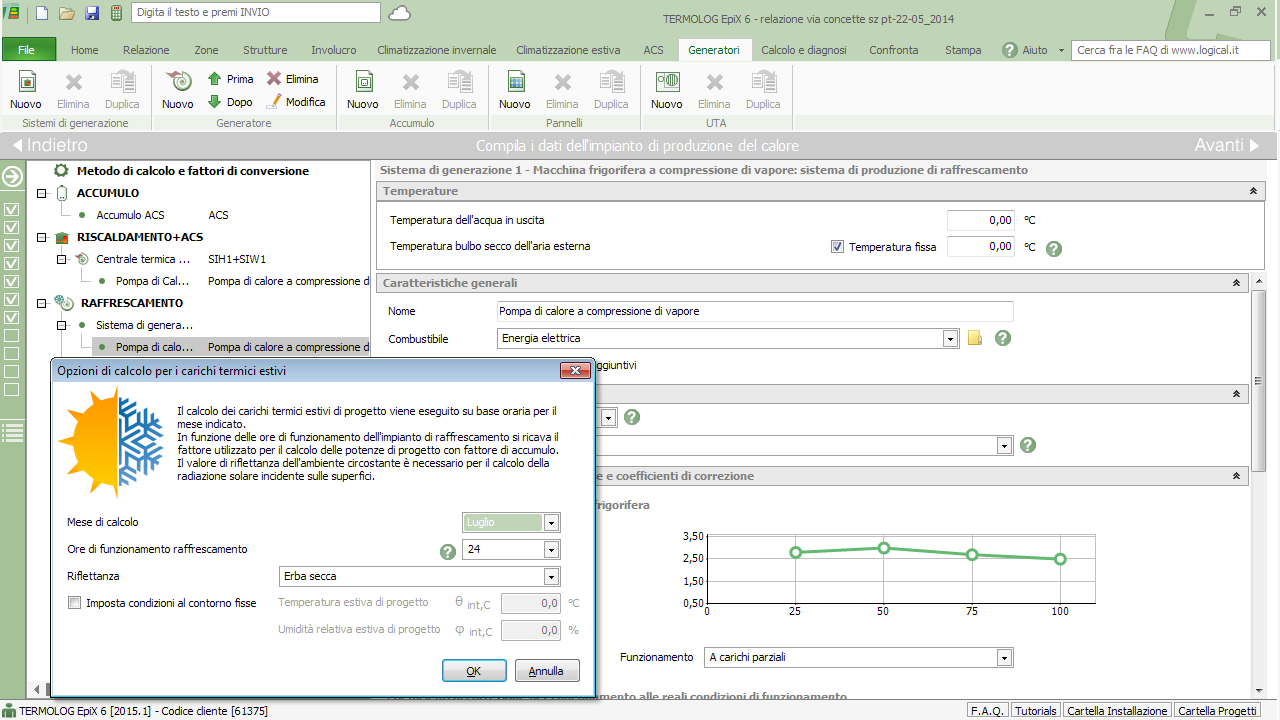Click the save floppy disk icon

(92, 13)
